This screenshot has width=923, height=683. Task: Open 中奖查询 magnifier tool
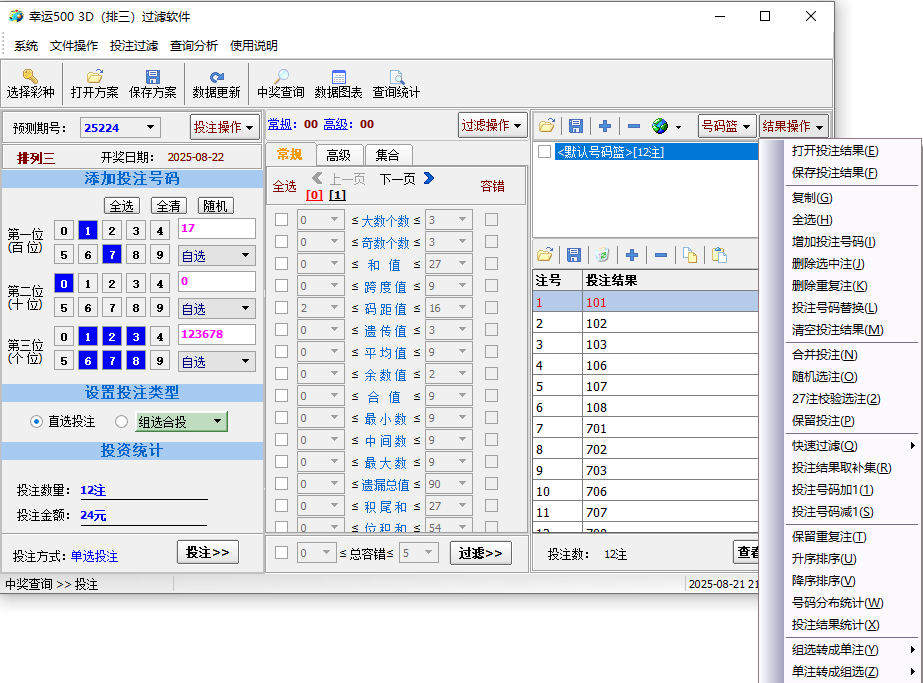[281, 77]
